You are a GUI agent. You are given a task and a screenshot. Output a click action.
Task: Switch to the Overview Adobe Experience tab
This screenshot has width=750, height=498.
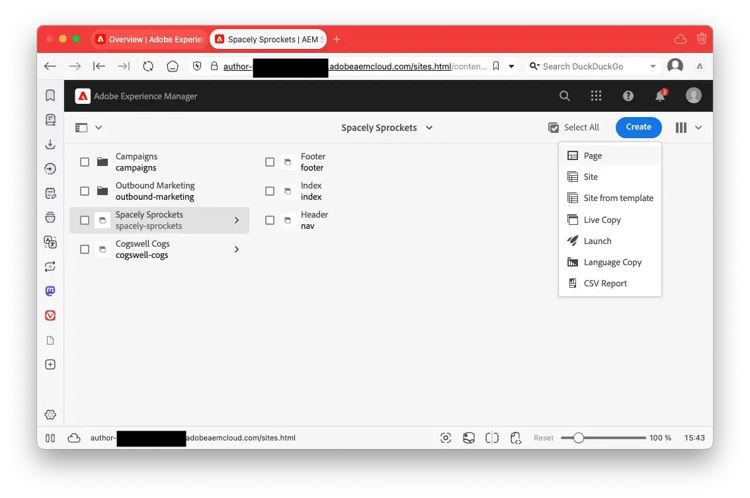click(x=149, y=39)
